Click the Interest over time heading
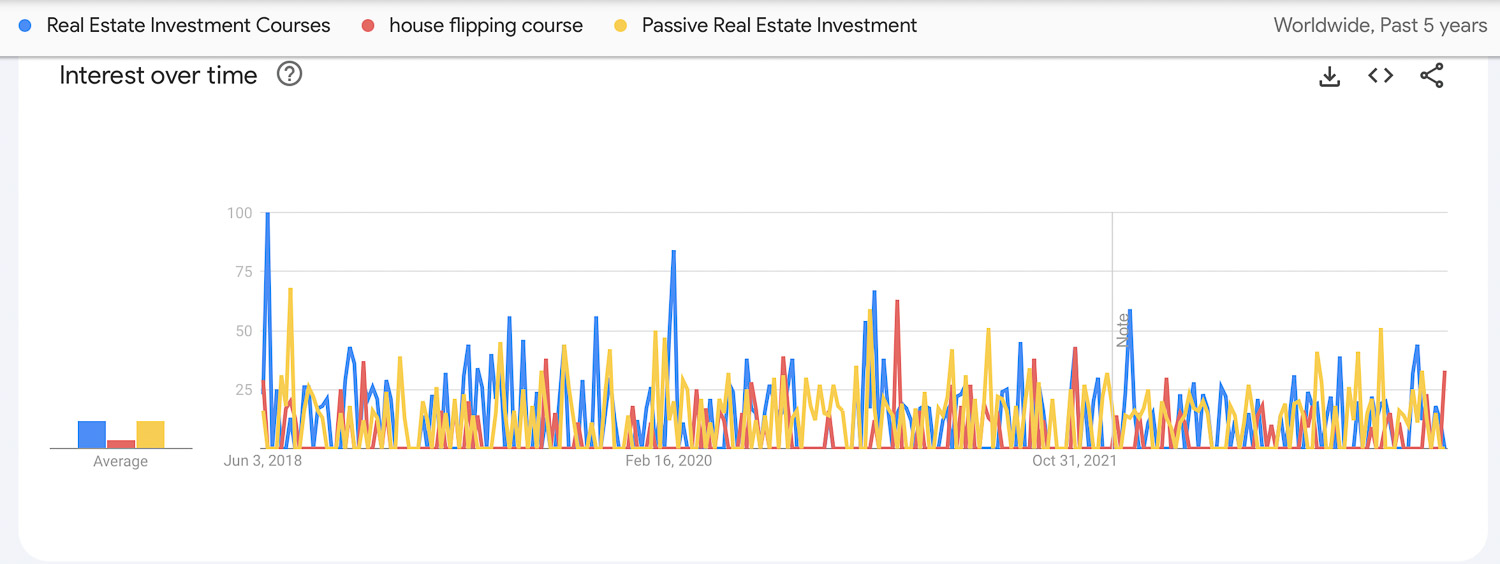This screenshot has height=564, width=1500. coord(158,75)
